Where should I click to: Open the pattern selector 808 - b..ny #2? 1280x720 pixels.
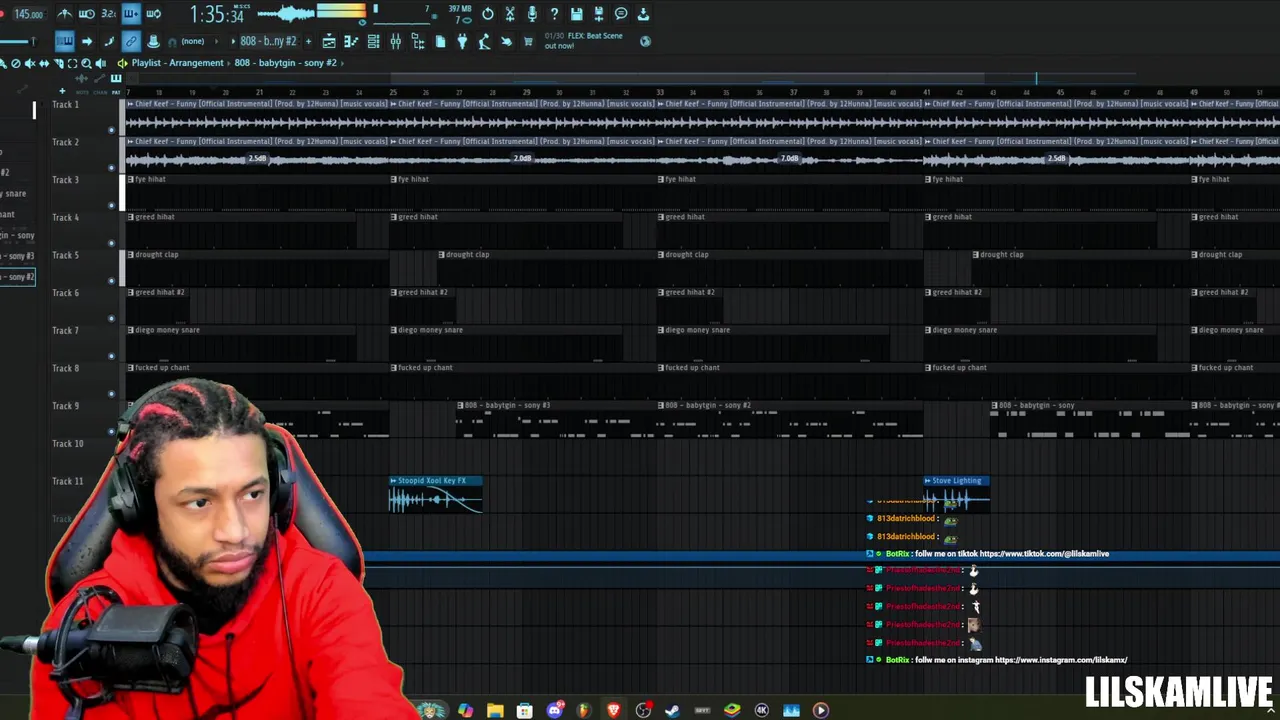click(268, 41)
